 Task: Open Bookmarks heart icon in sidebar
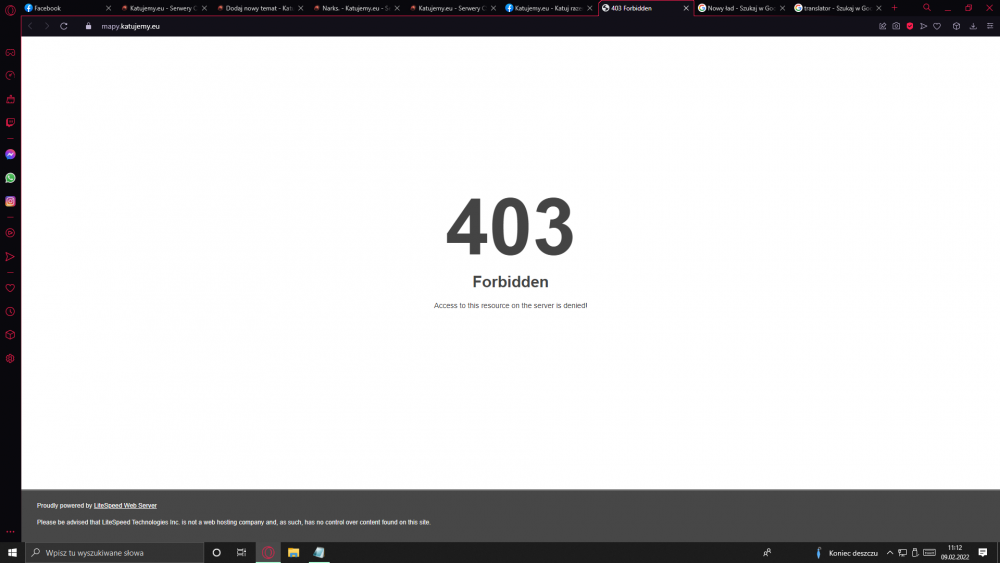[10, 288]
